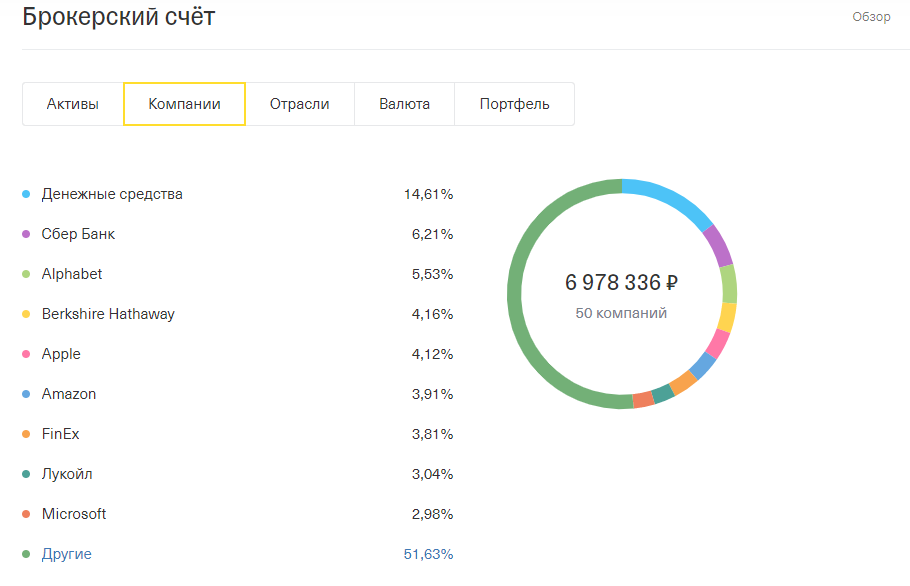This screenshot has height=586, width=910.
Task: Click the light green dot next to Alphabet
Action: 26,274
